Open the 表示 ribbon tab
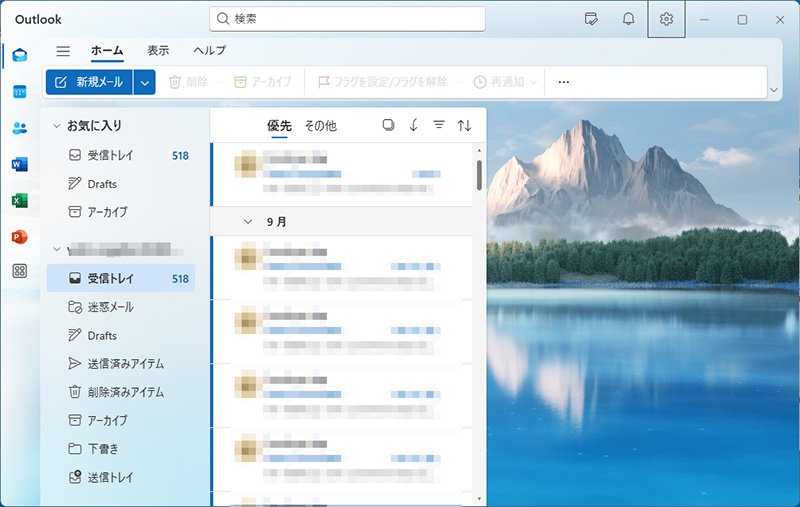Image resolution: width=800 pixels, height=507 pixels. (158, 51)
